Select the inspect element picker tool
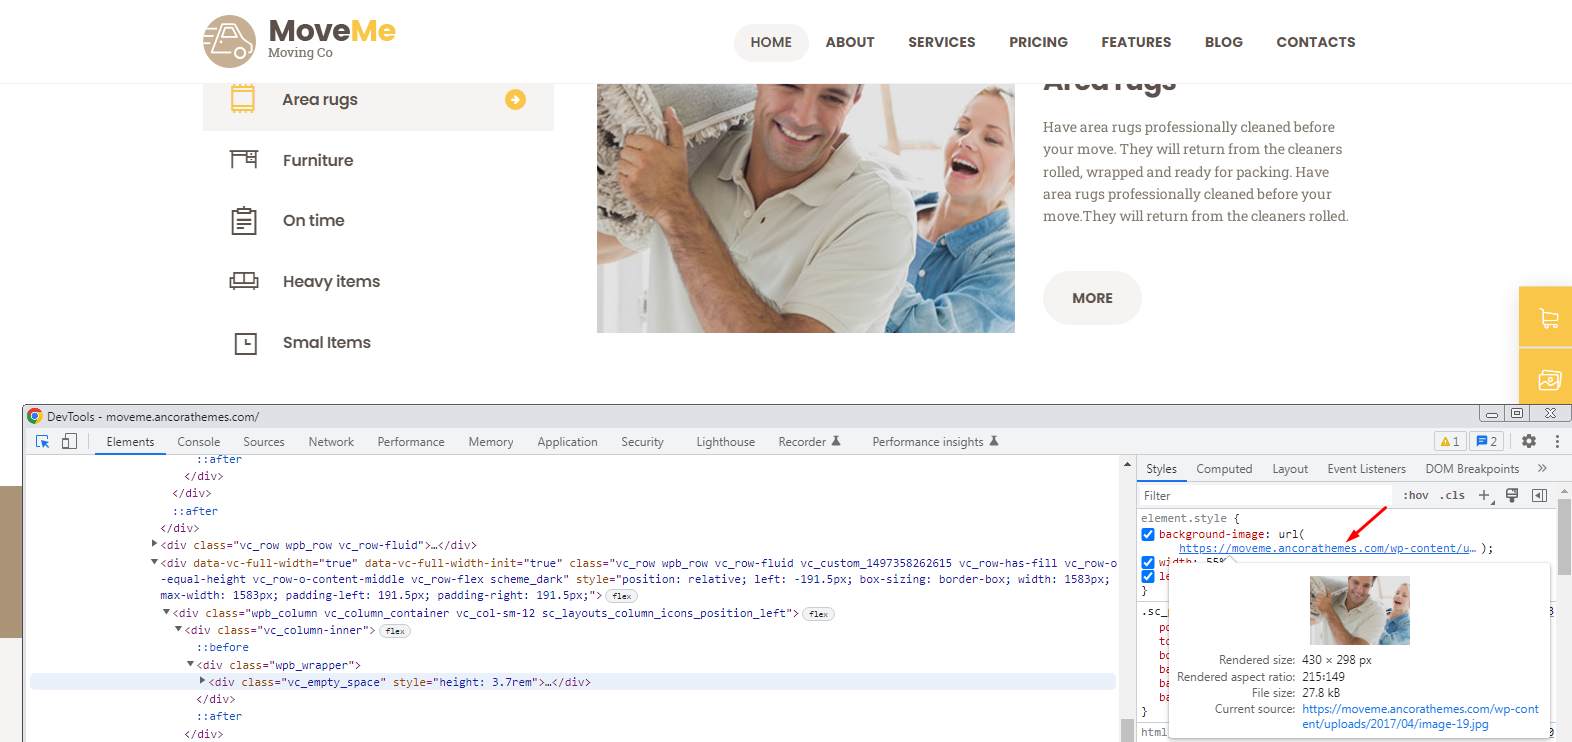 click(x=42, y=441)
